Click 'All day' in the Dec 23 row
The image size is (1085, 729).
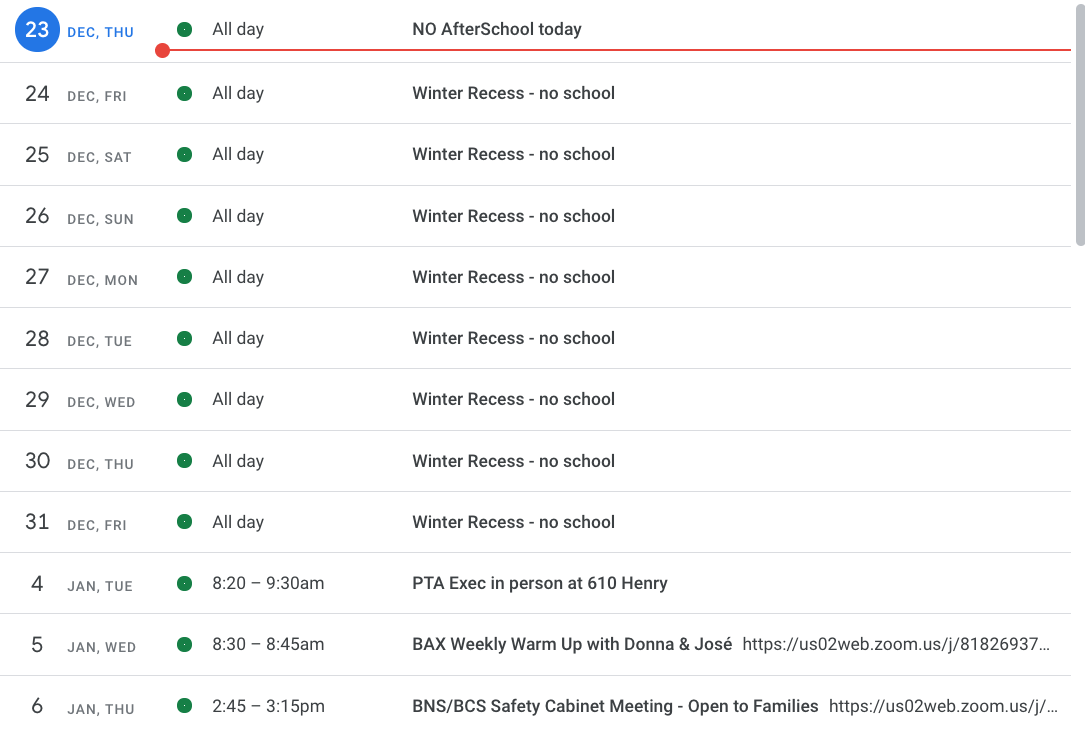(x=238, y=29)
